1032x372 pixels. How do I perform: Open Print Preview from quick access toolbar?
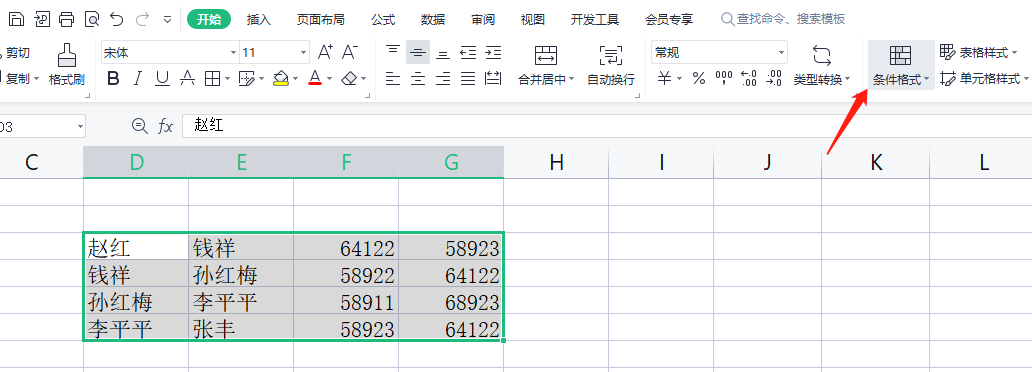tap(92, 19)
